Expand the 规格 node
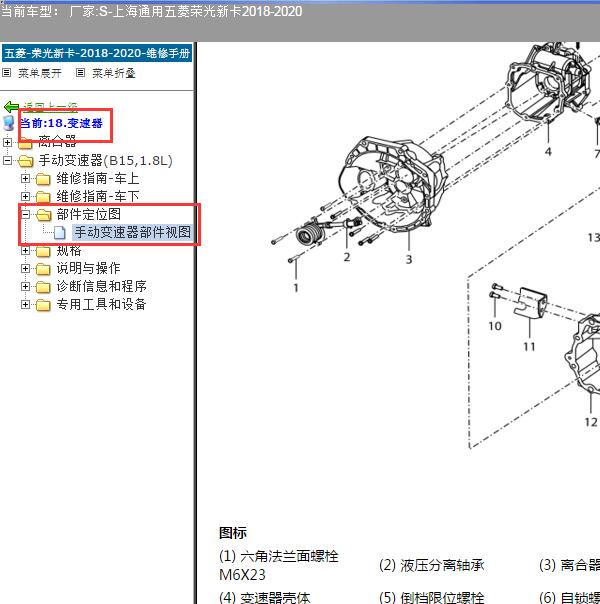This screenshot has height=604, width=600. [x=25, y=251]
